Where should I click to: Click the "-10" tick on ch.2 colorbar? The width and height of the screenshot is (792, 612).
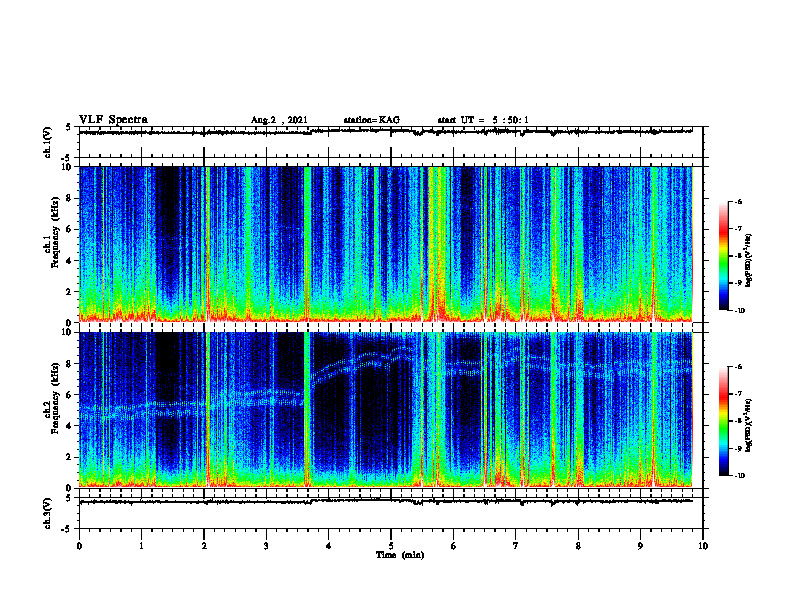tap(739, 475)
